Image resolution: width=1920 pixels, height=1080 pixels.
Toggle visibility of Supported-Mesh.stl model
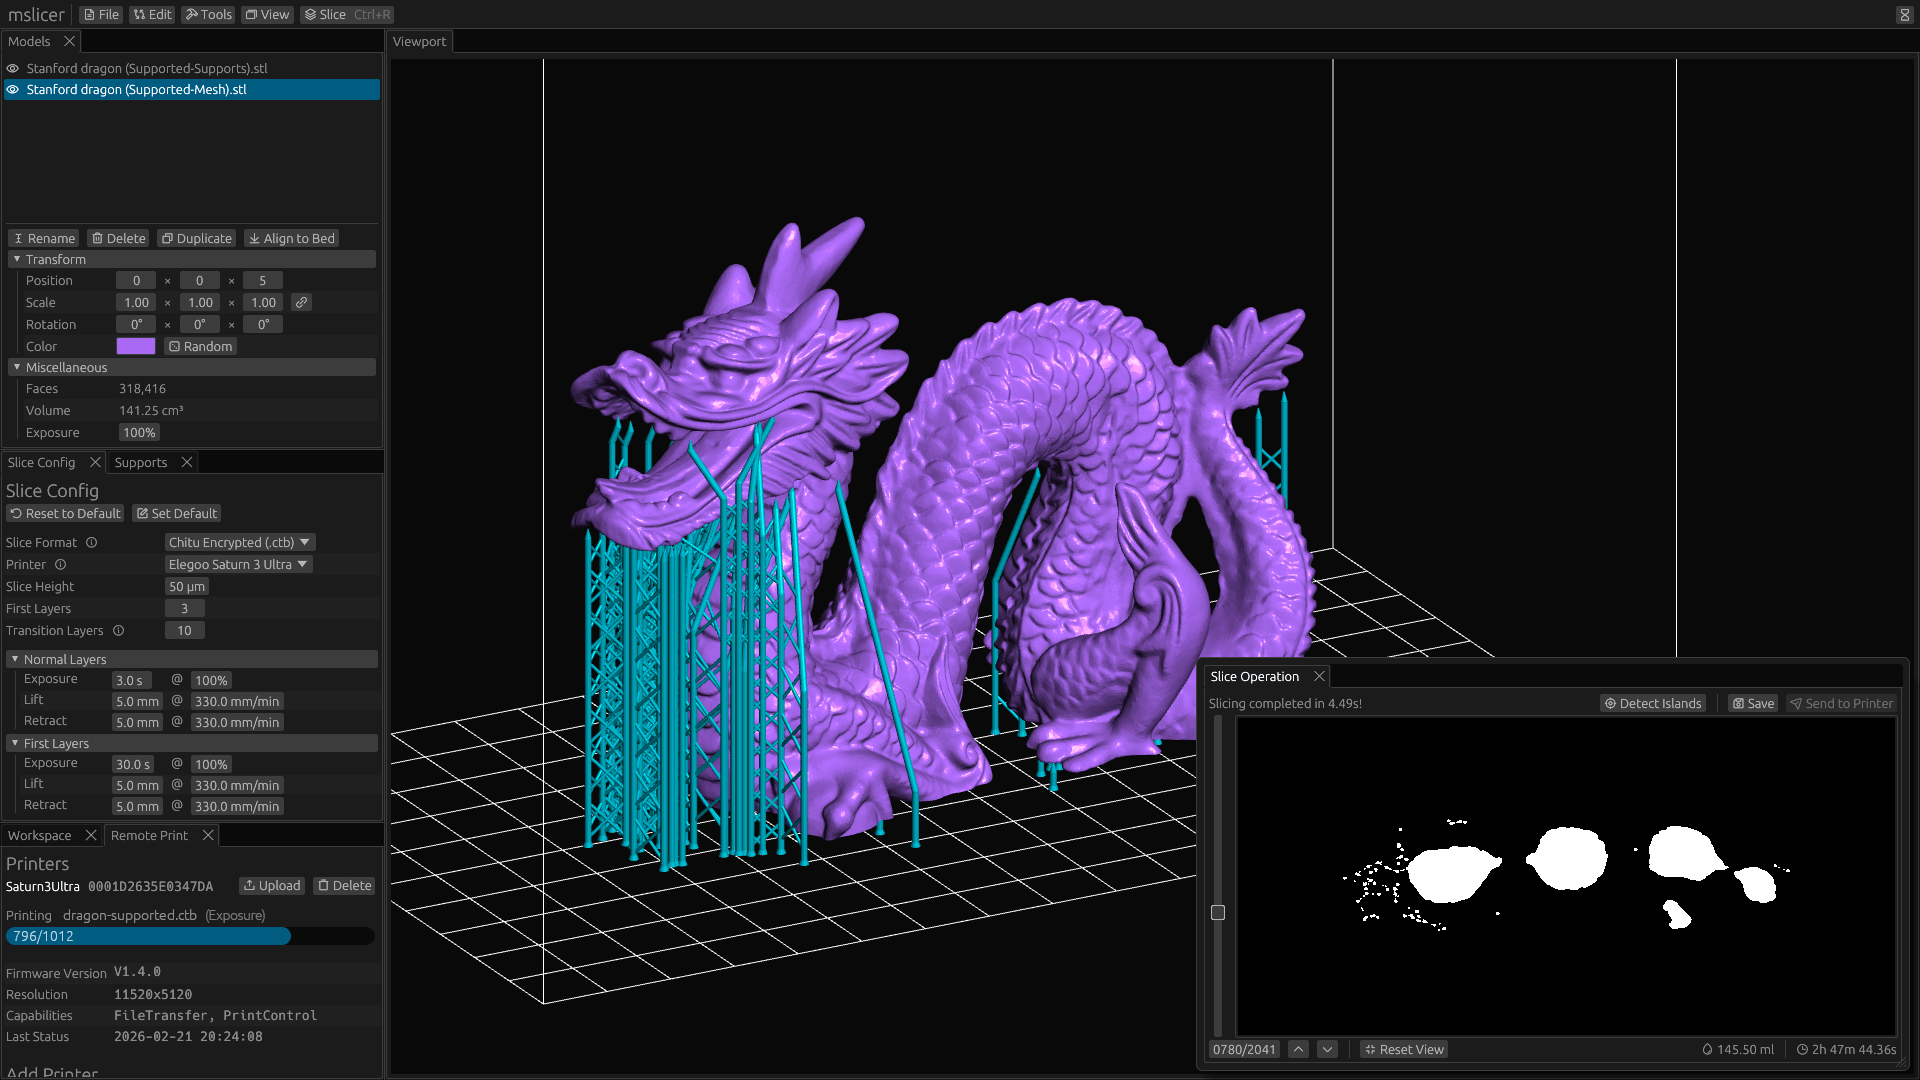click(x=13, y=89)
